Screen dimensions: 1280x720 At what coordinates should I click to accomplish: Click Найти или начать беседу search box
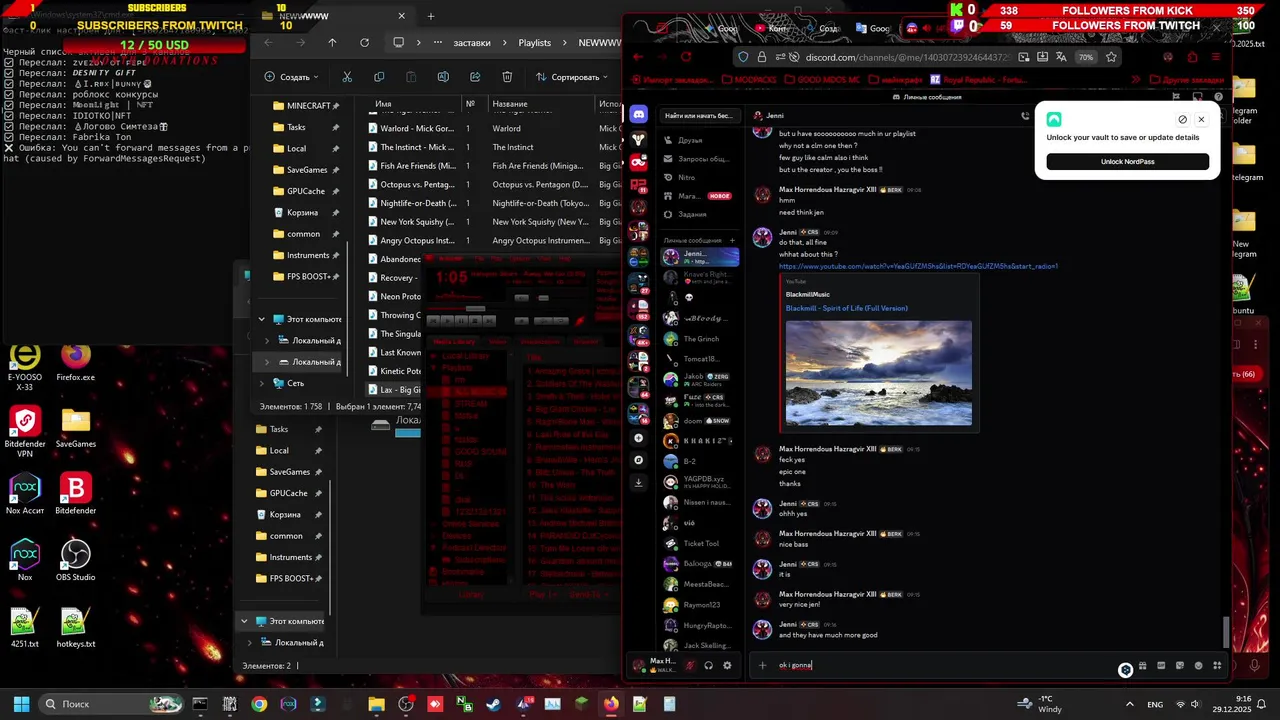tap(699, 116)
